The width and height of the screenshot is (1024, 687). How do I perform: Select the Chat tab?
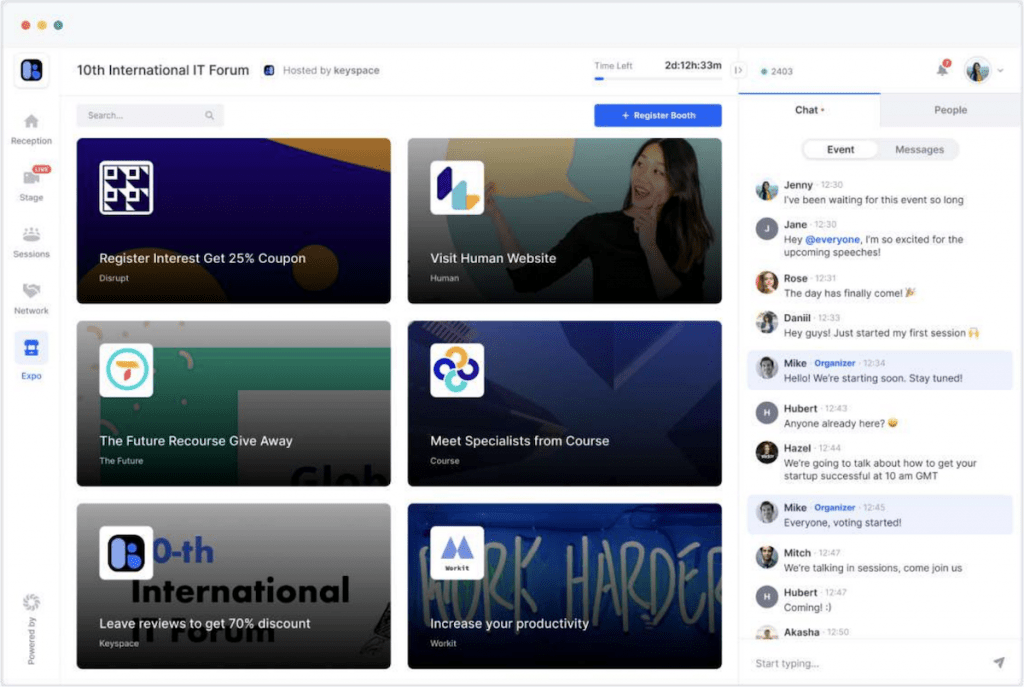(808, 110)
